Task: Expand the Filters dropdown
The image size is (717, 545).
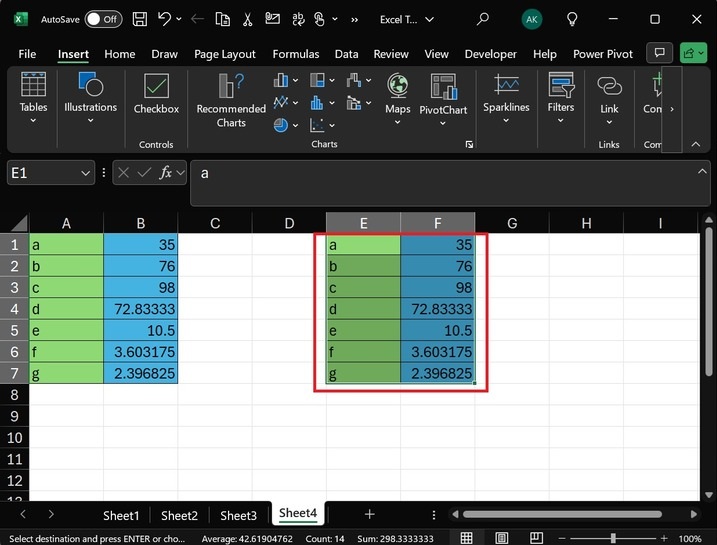Action: click(x=561, y=121)
